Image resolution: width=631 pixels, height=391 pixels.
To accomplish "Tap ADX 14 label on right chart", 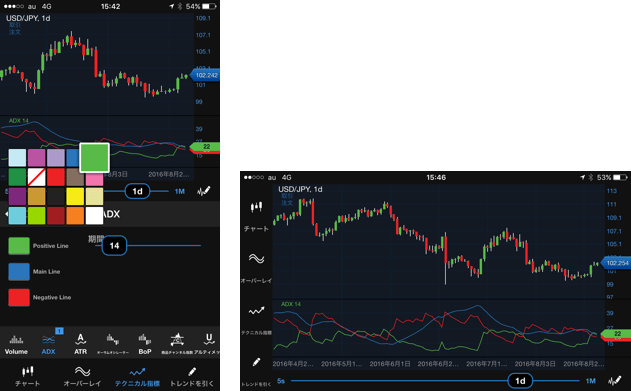I will point(291,304).
